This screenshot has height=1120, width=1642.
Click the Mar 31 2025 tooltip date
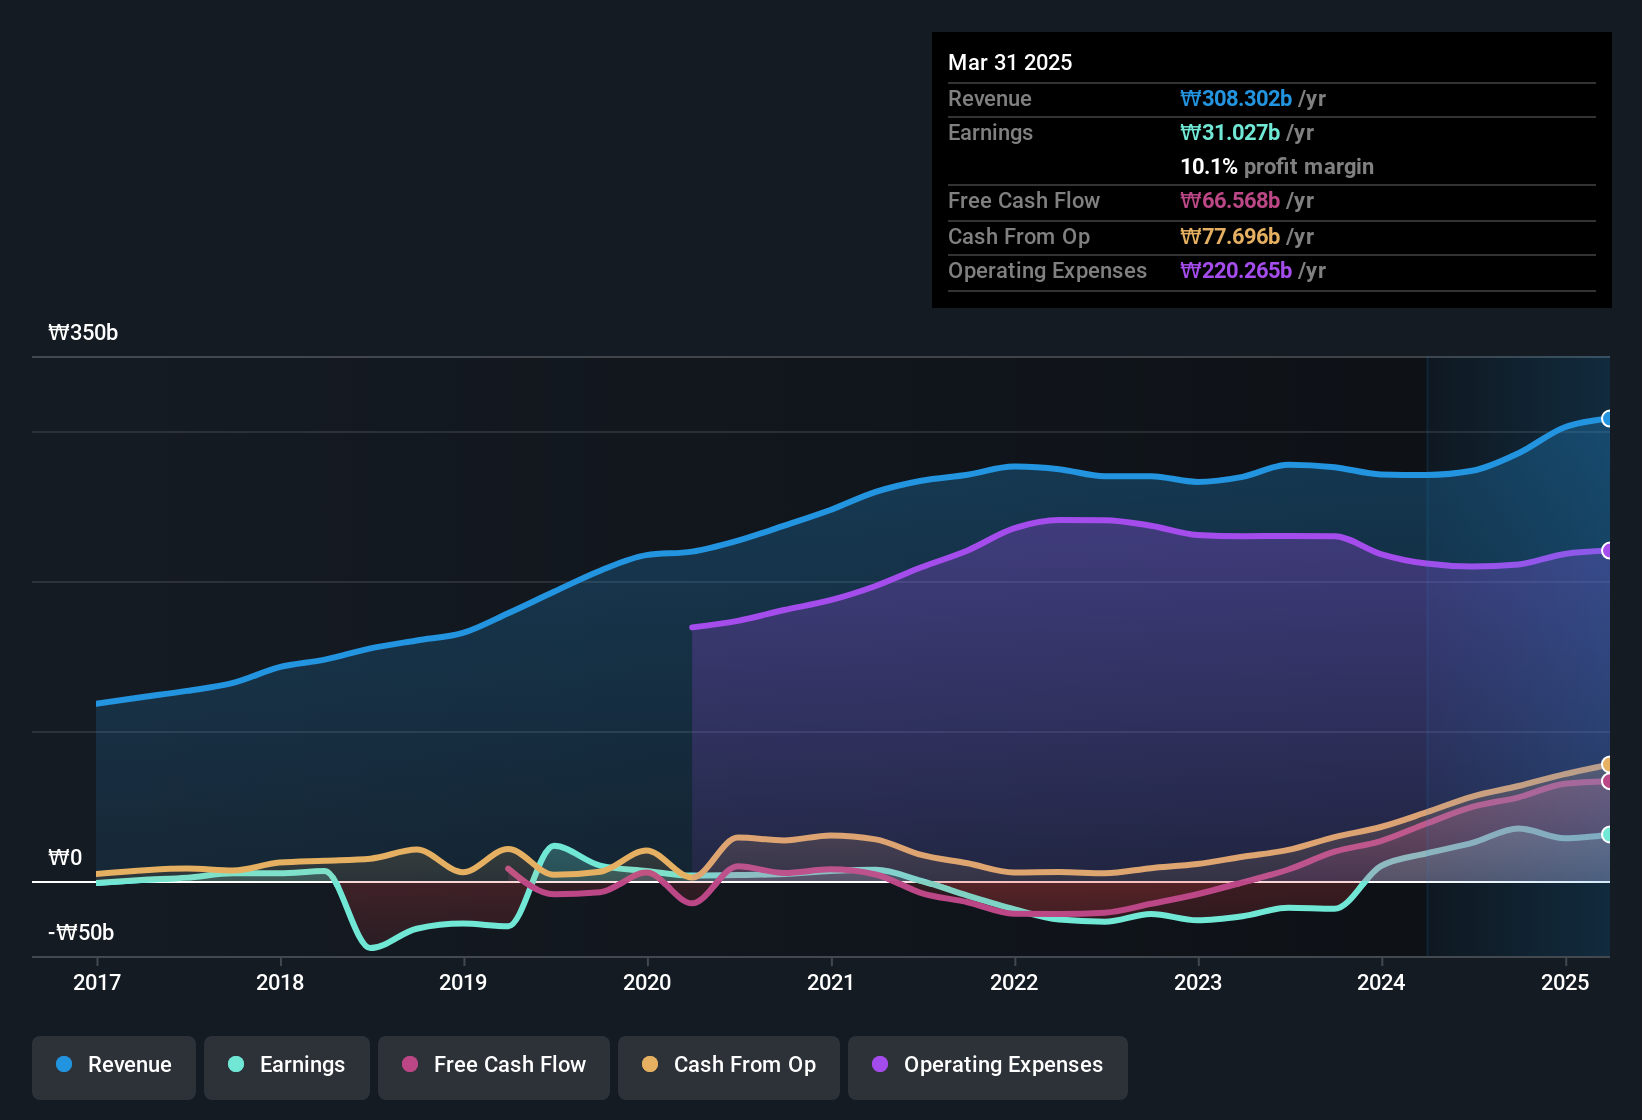click(x=1010, y=63)
